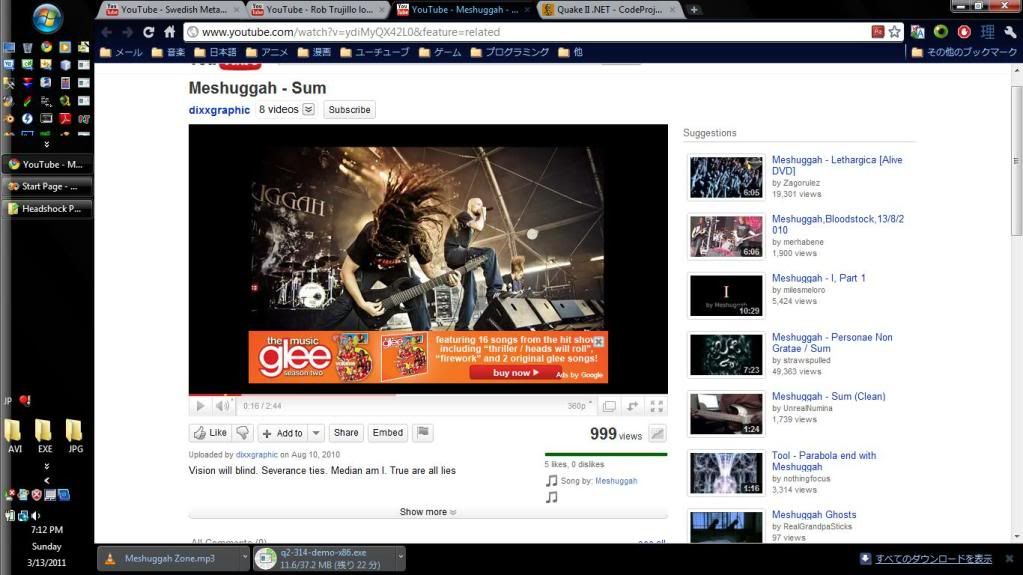The height and width of the screenshot is (575, 1023).
Task: Dislike the video with thumbs down icon
Action: pyautogui.click(x=243, y=433)
